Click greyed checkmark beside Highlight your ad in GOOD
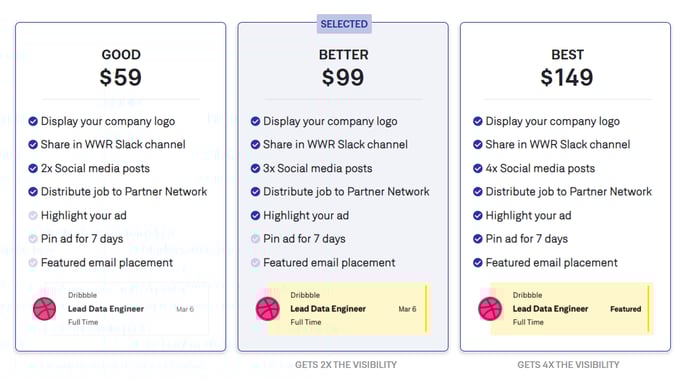Screen dimensions: 688x379 click(33, 215)
